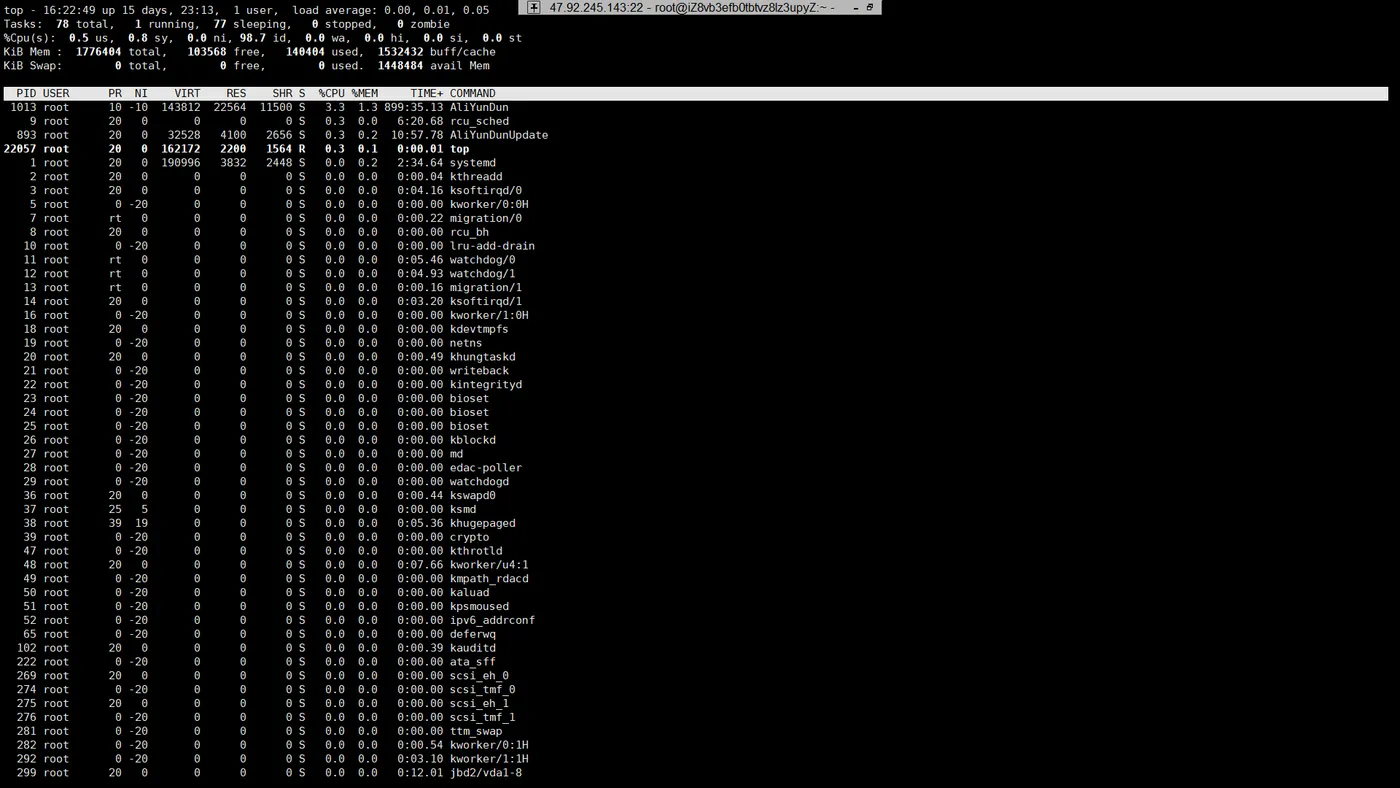Click the PID column header
The image size is (1400, 788).
point(26,93)
